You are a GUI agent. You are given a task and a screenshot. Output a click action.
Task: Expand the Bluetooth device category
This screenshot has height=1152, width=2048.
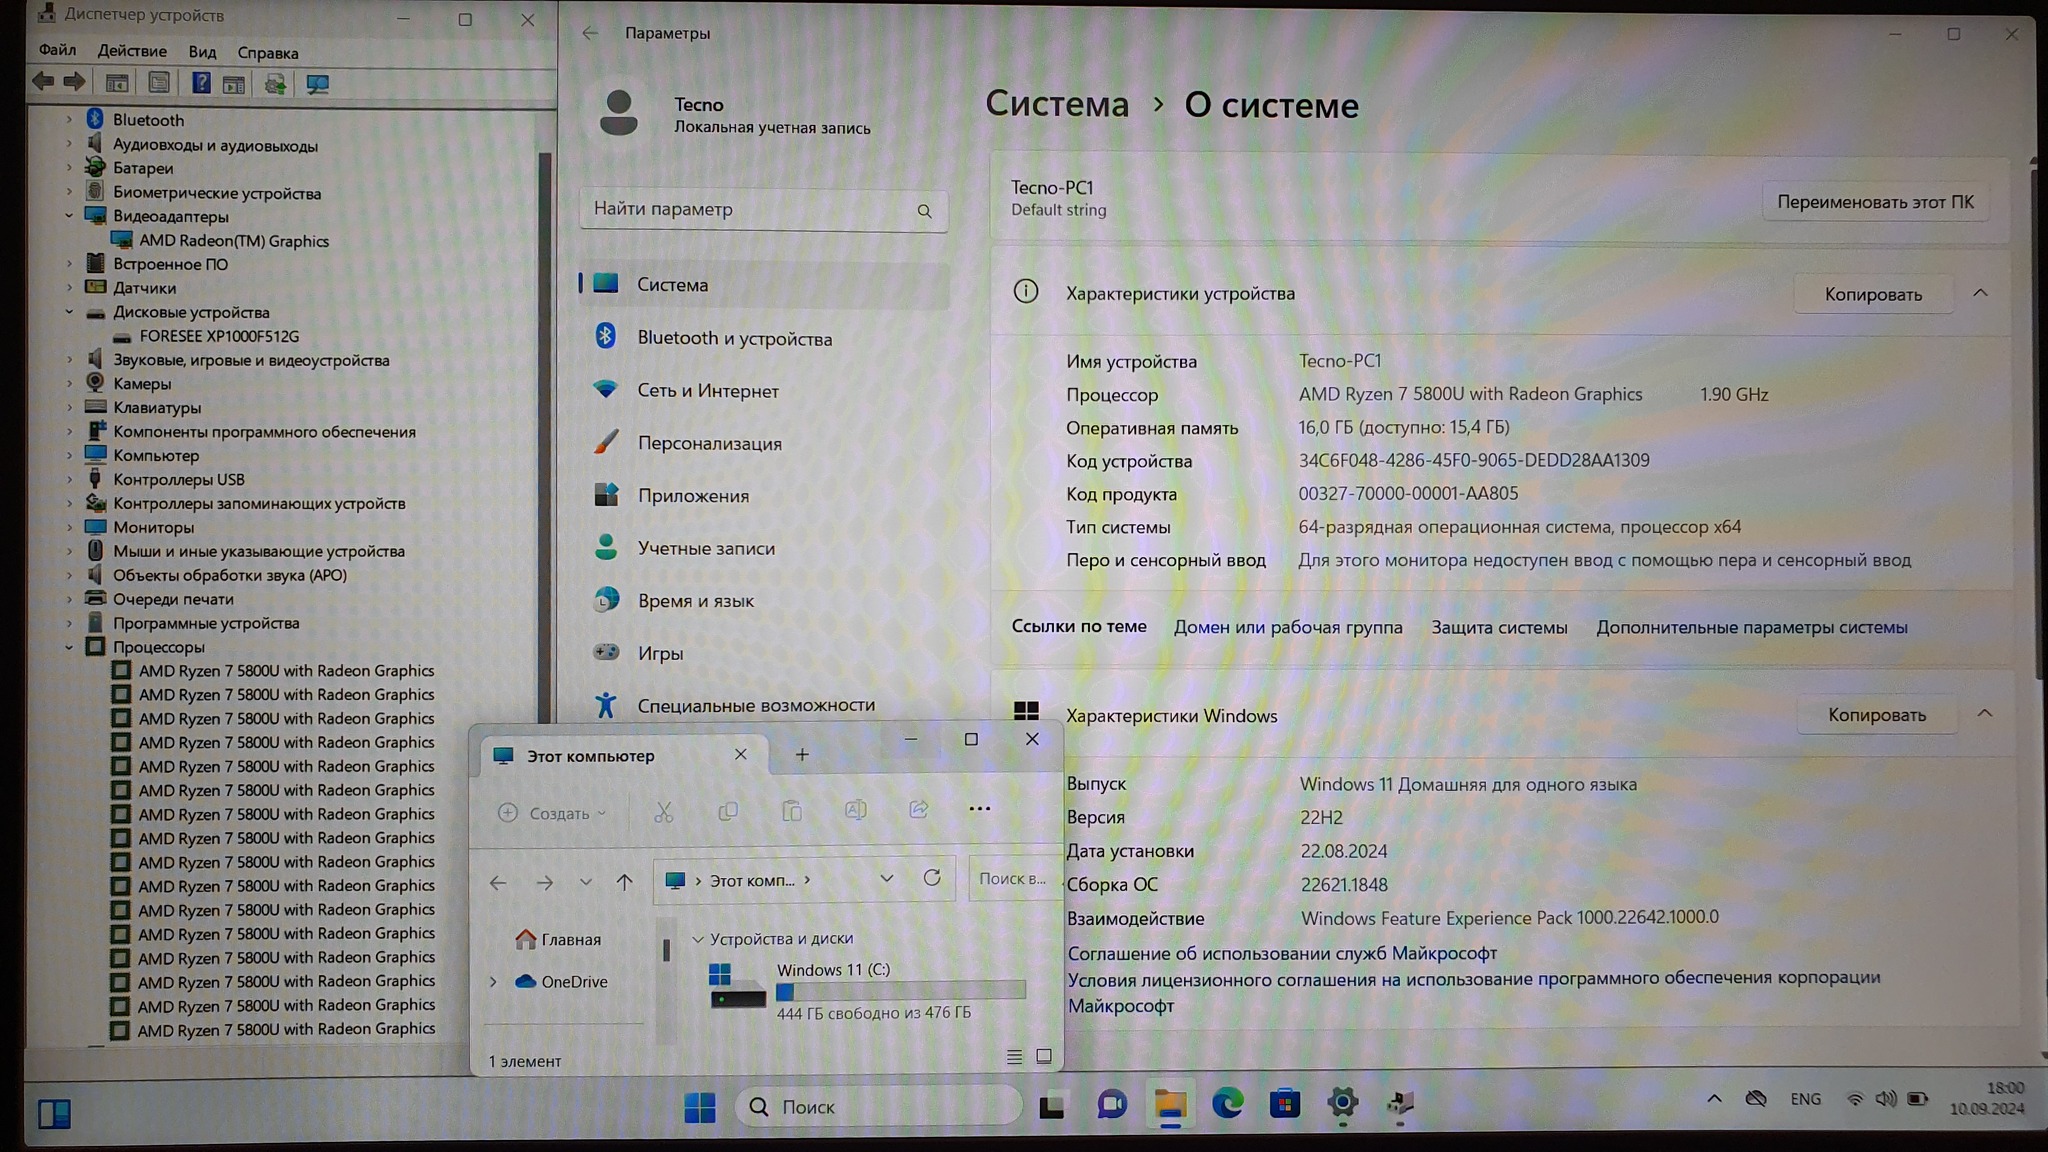(69, 119)
